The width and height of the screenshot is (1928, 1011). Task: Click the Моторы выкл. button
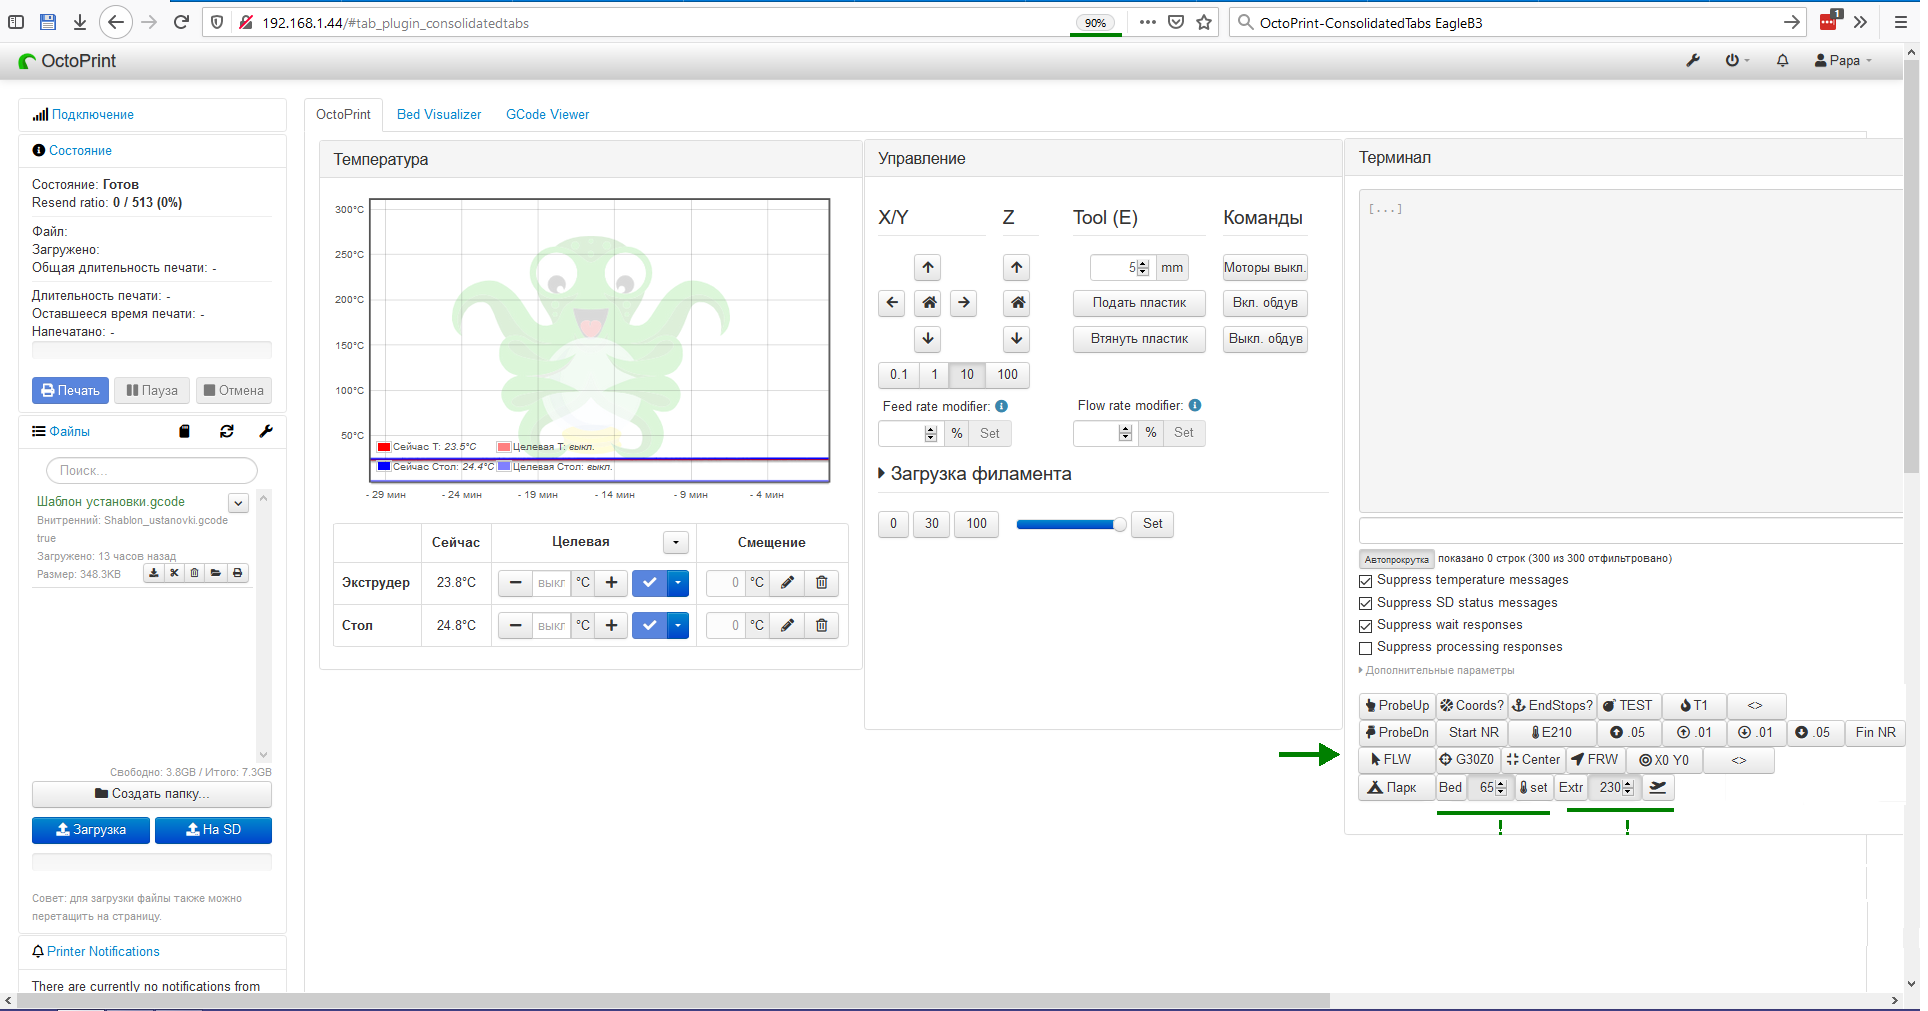click(x=1264, y=267)
